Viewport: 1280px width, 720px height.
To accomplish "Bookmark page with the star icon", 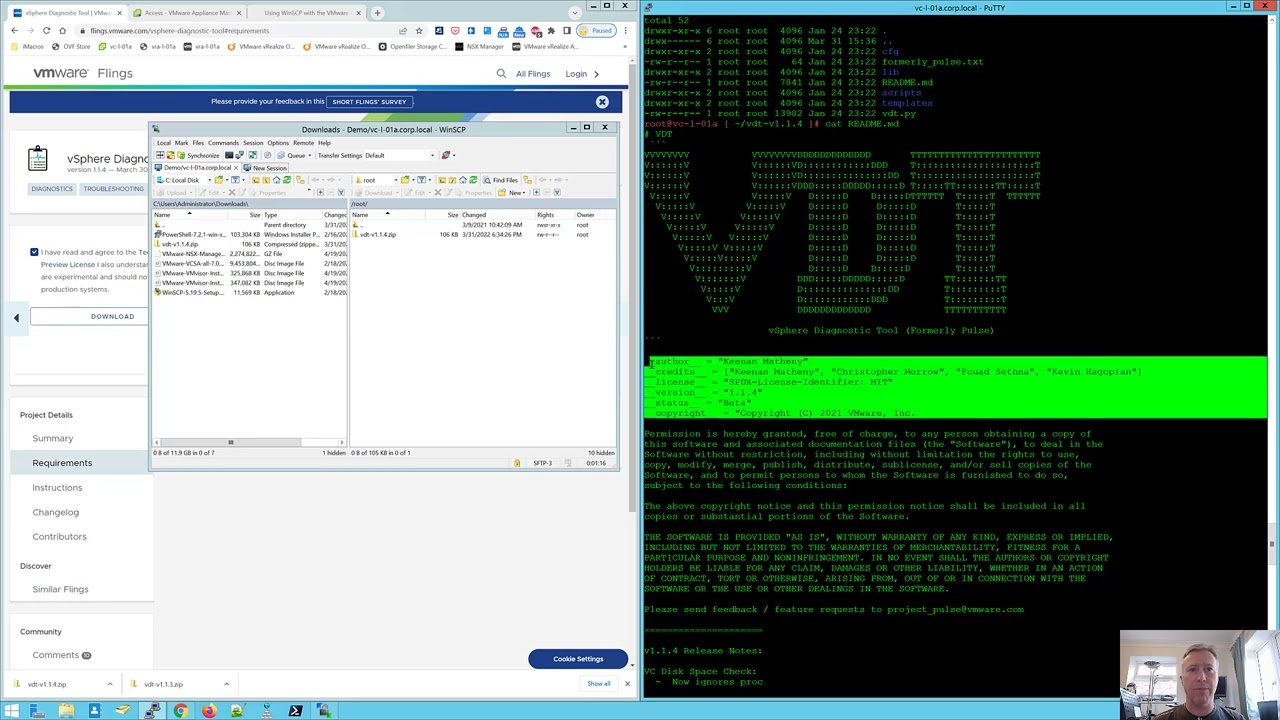I will [x=419, y=30].
